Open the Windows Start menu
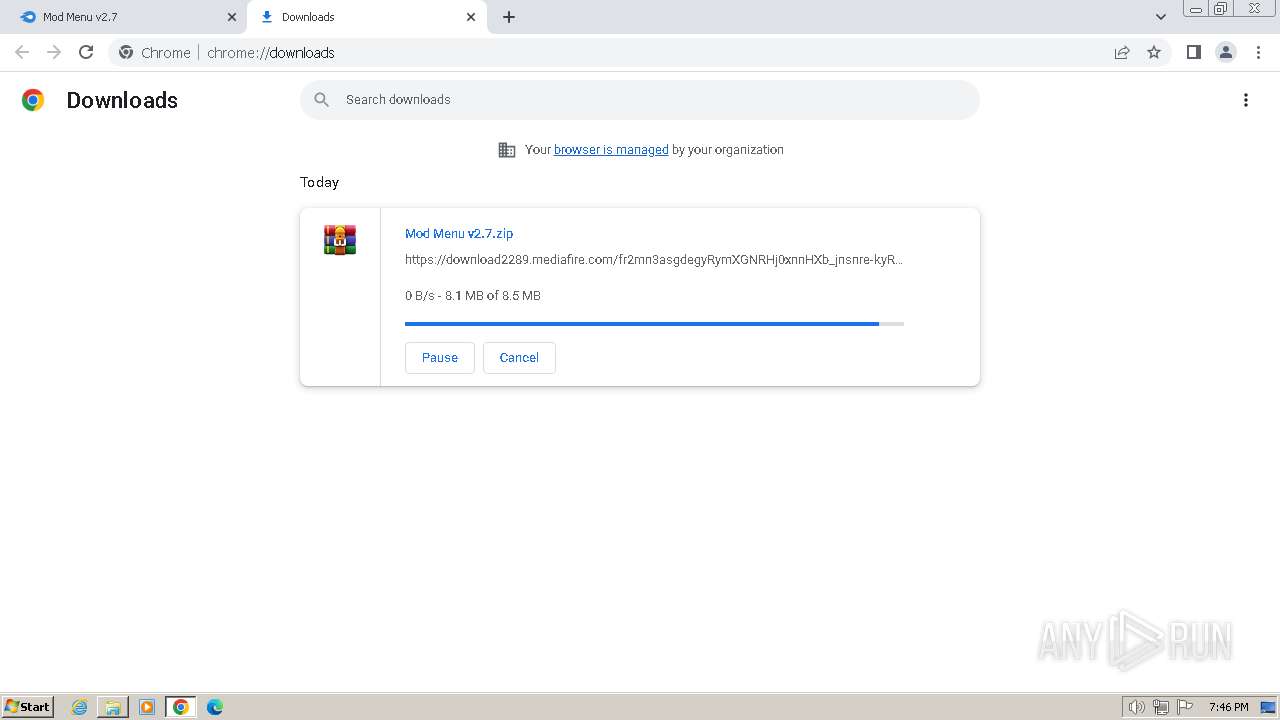 tap(28, 706)
